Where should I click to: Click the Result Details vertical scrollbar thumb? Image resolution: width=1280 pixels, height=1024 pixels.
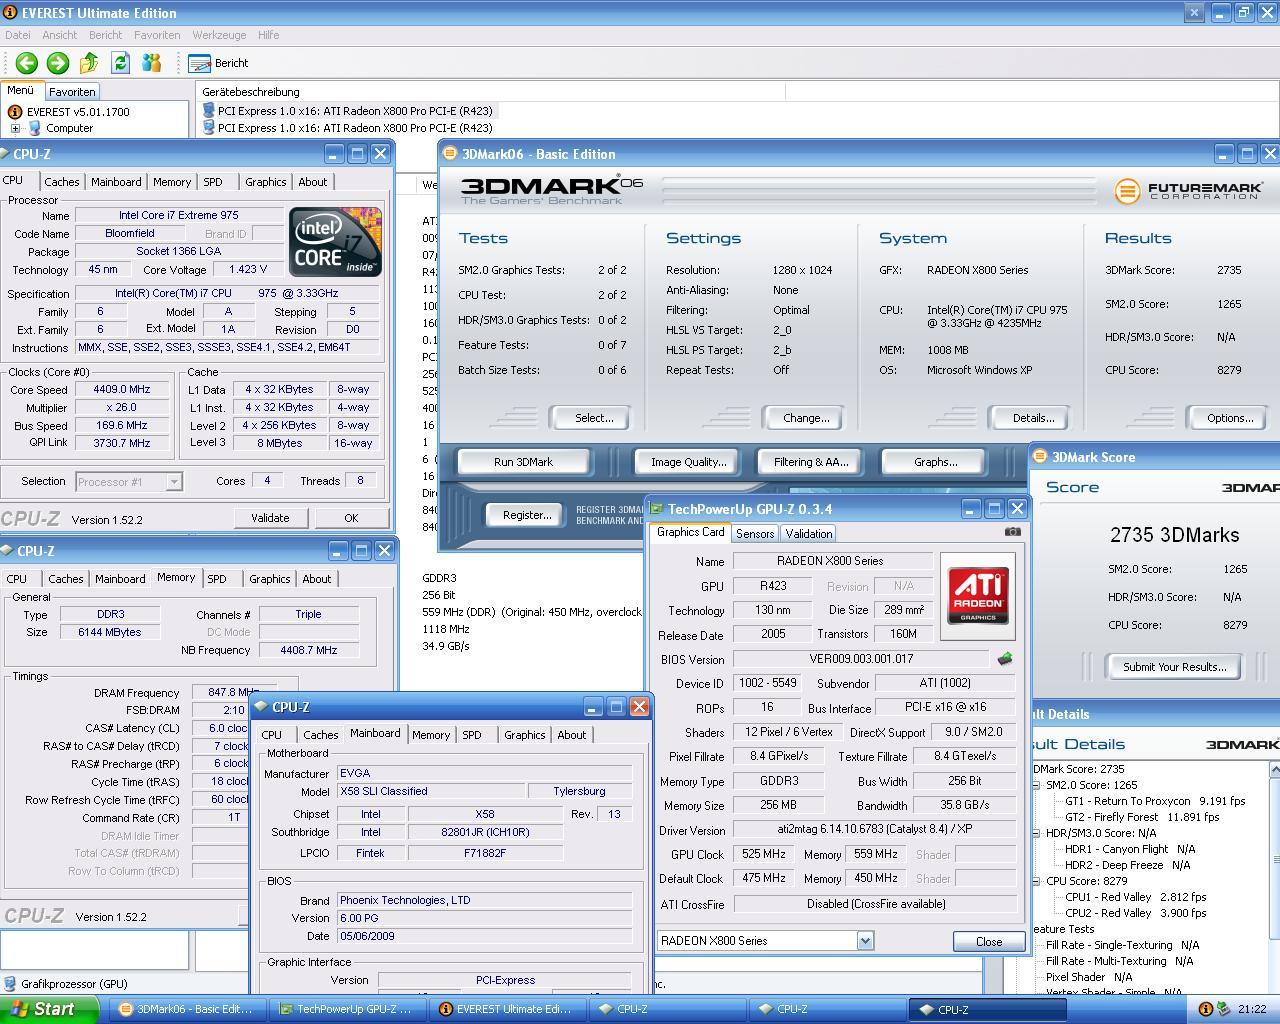1274,860
